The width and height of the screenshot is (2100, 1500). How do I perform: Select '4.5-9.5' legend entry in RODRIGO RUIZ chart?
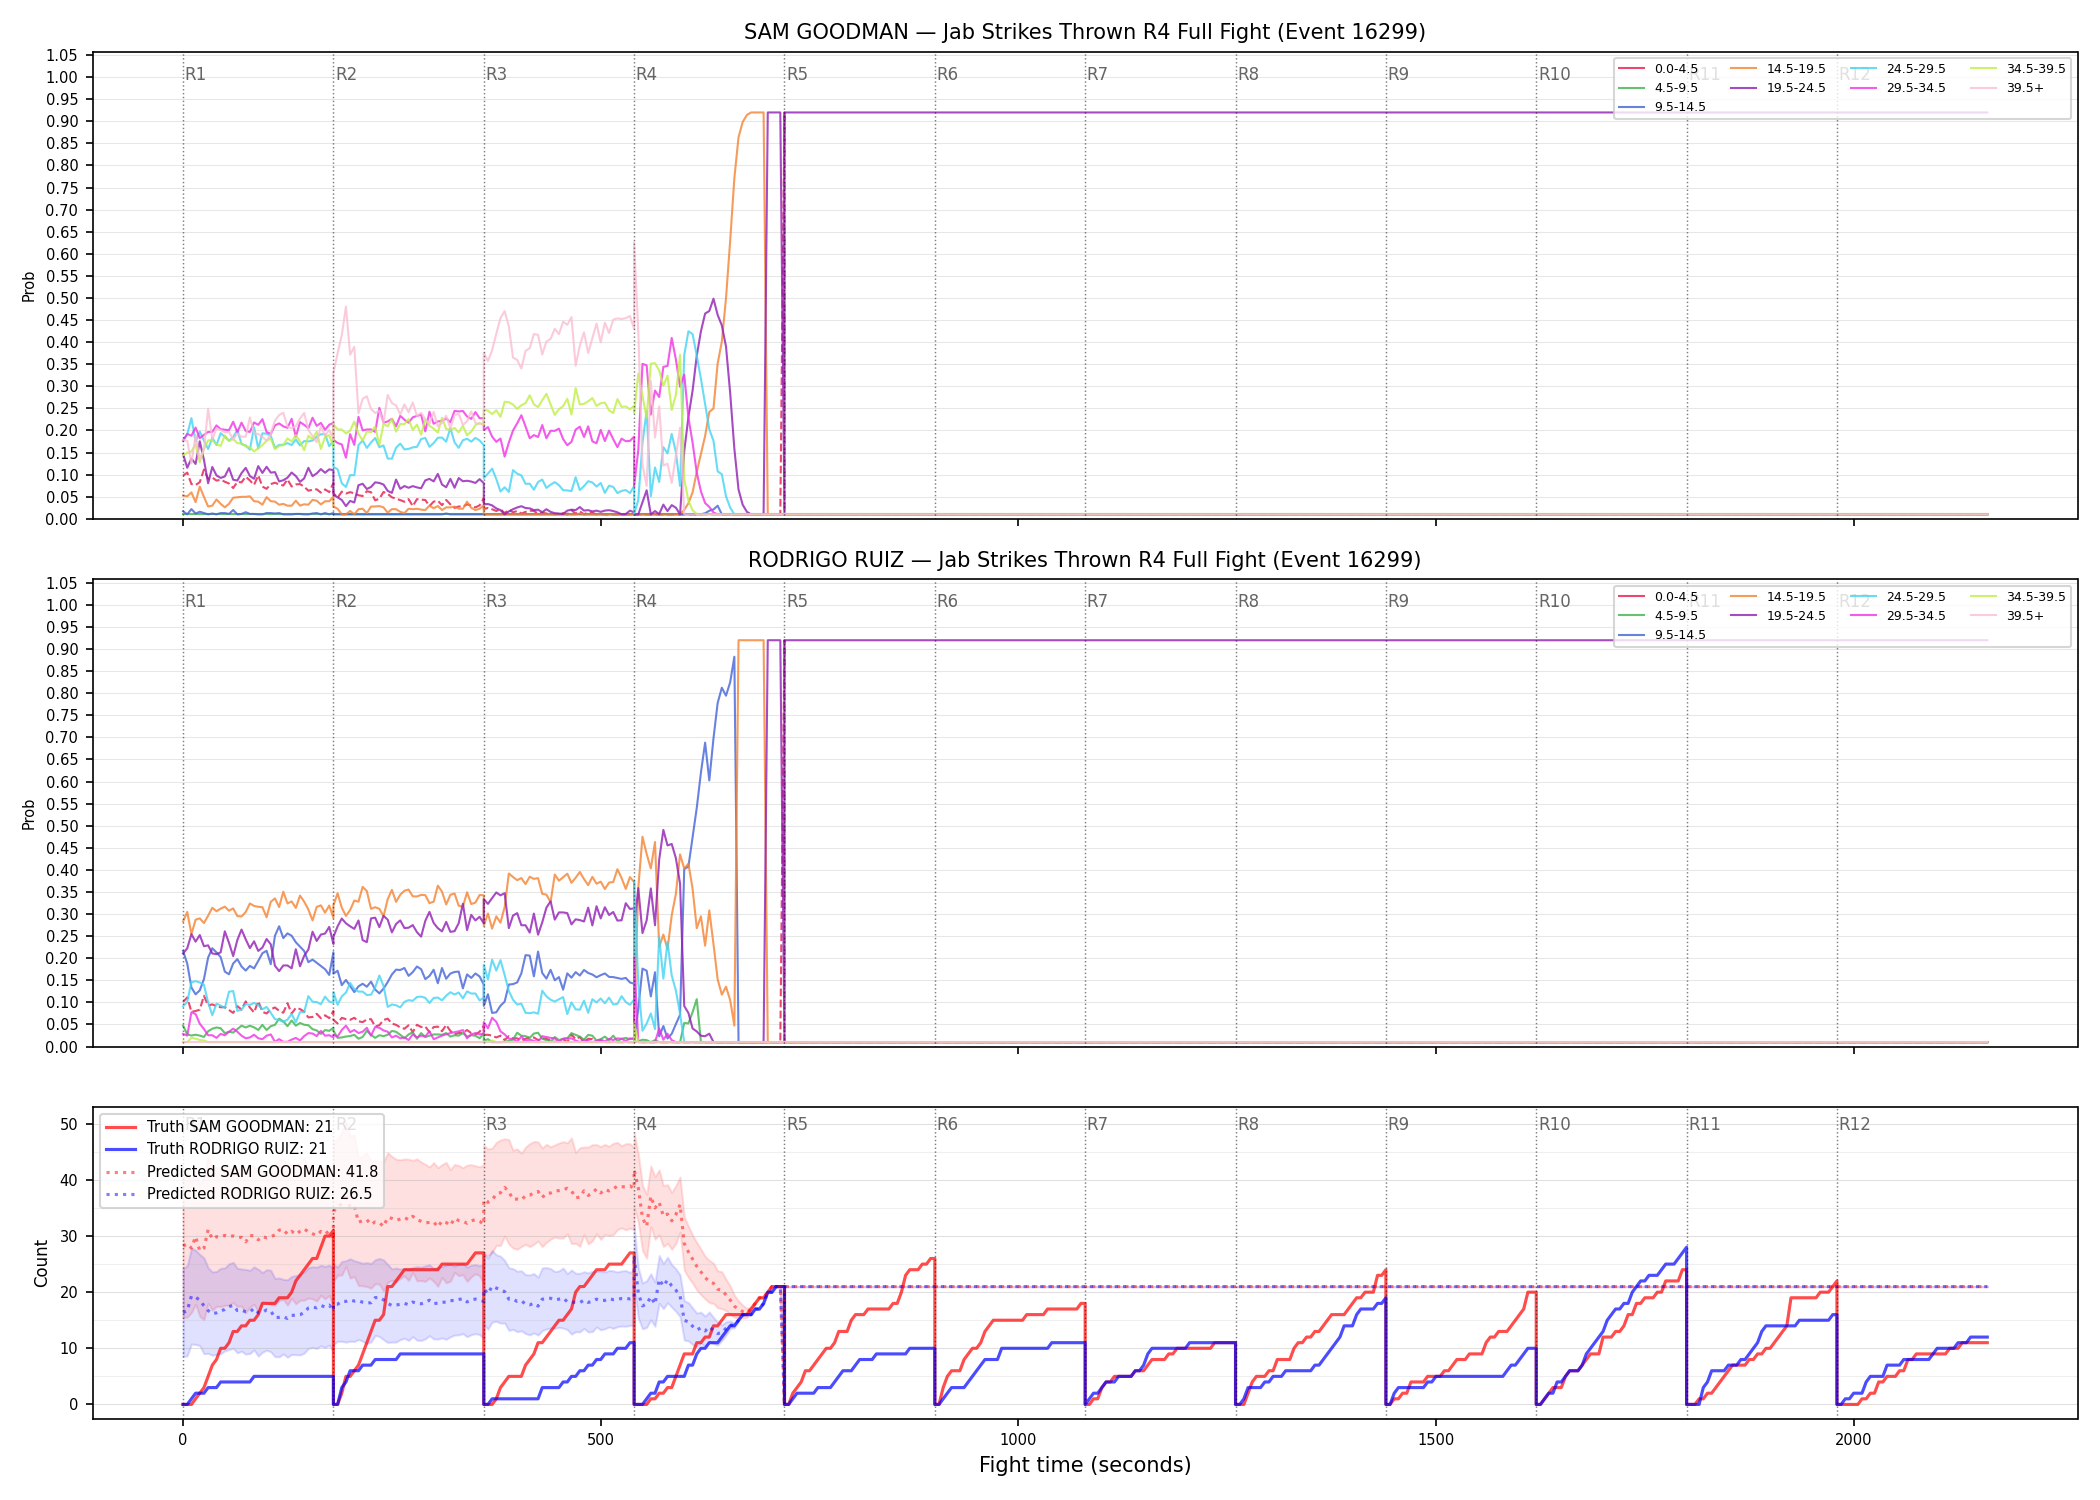click(x=1658, y=616)
